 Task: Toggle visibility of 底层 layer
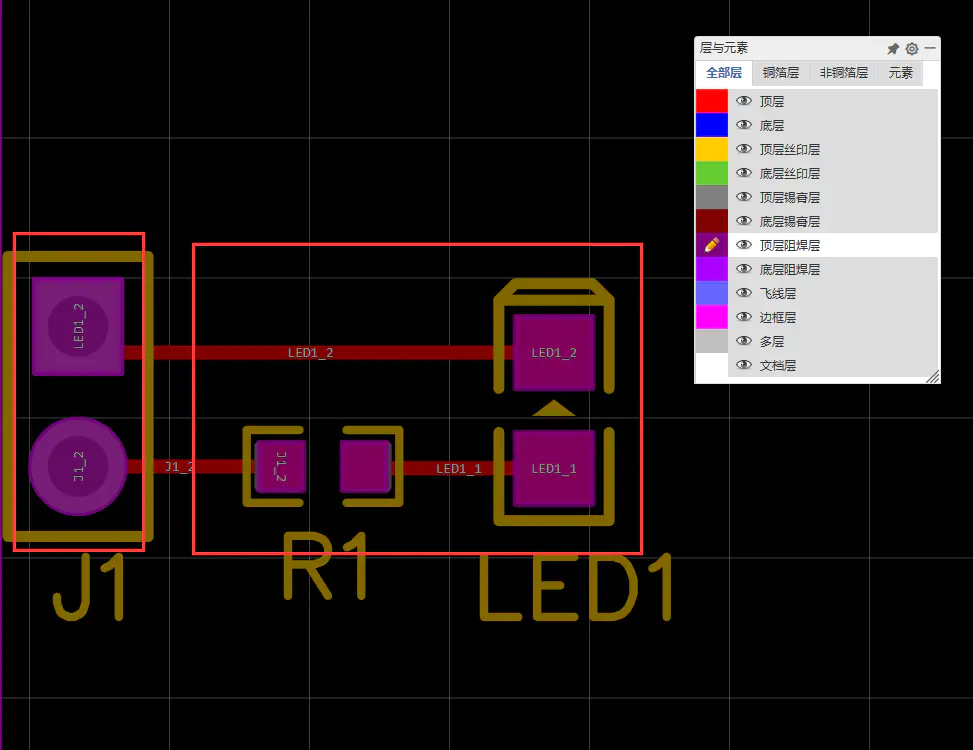coord(743,125)
